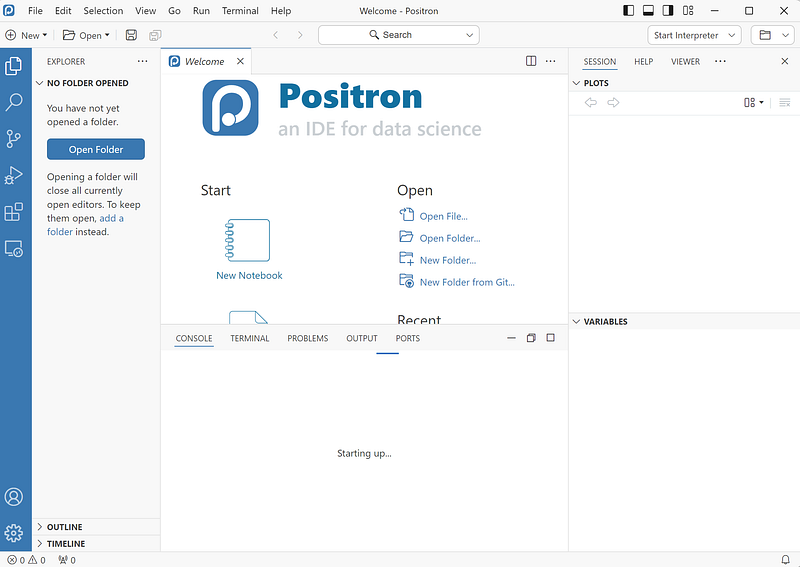
Task: Open the Search view in activity bar
Action: [14, 102]
